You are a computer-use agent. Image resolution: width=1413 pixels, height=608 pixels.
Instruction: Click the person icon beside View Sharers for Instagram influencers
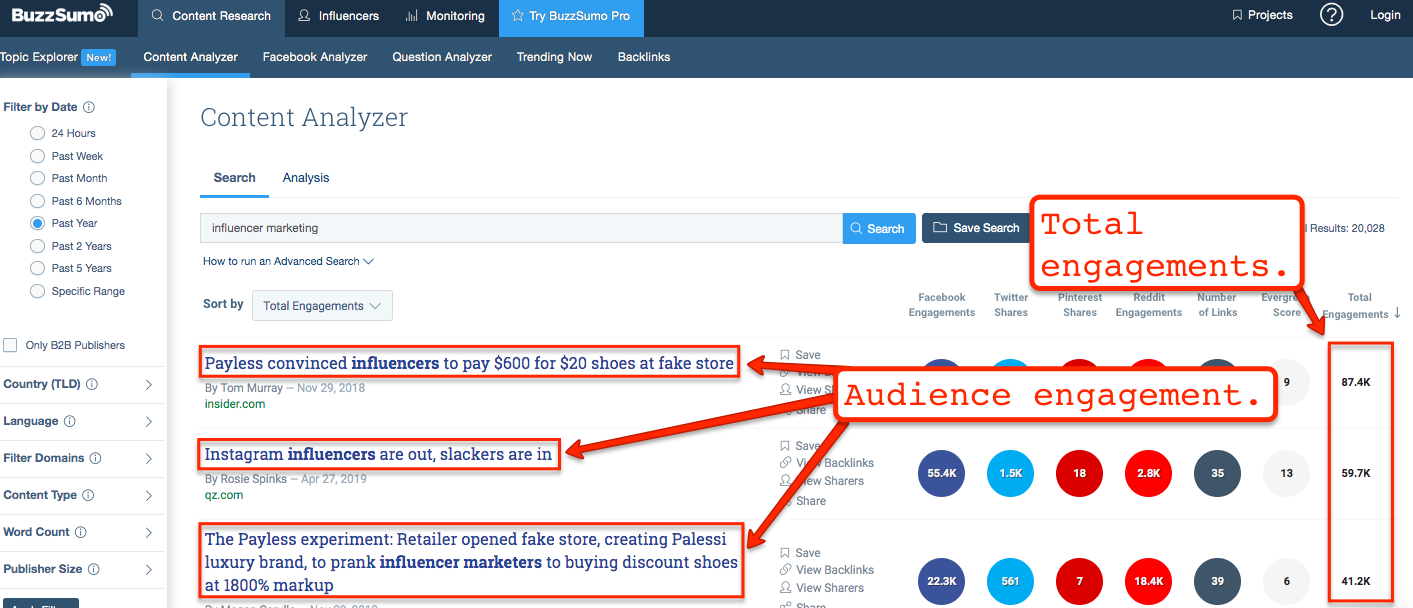[x=785, y=481]
